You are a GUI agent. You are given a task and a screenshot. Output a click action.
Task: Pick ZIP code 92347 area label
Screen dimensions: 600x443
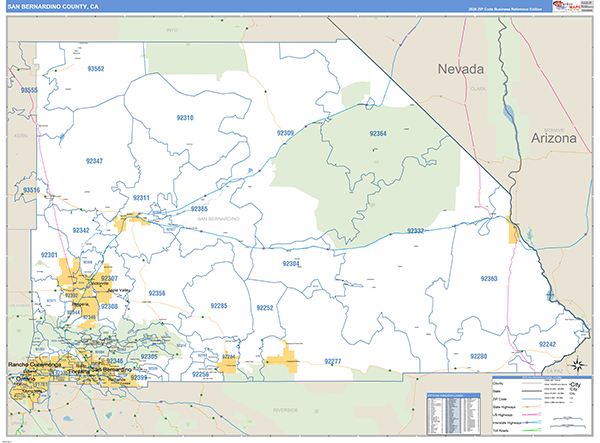94,160
